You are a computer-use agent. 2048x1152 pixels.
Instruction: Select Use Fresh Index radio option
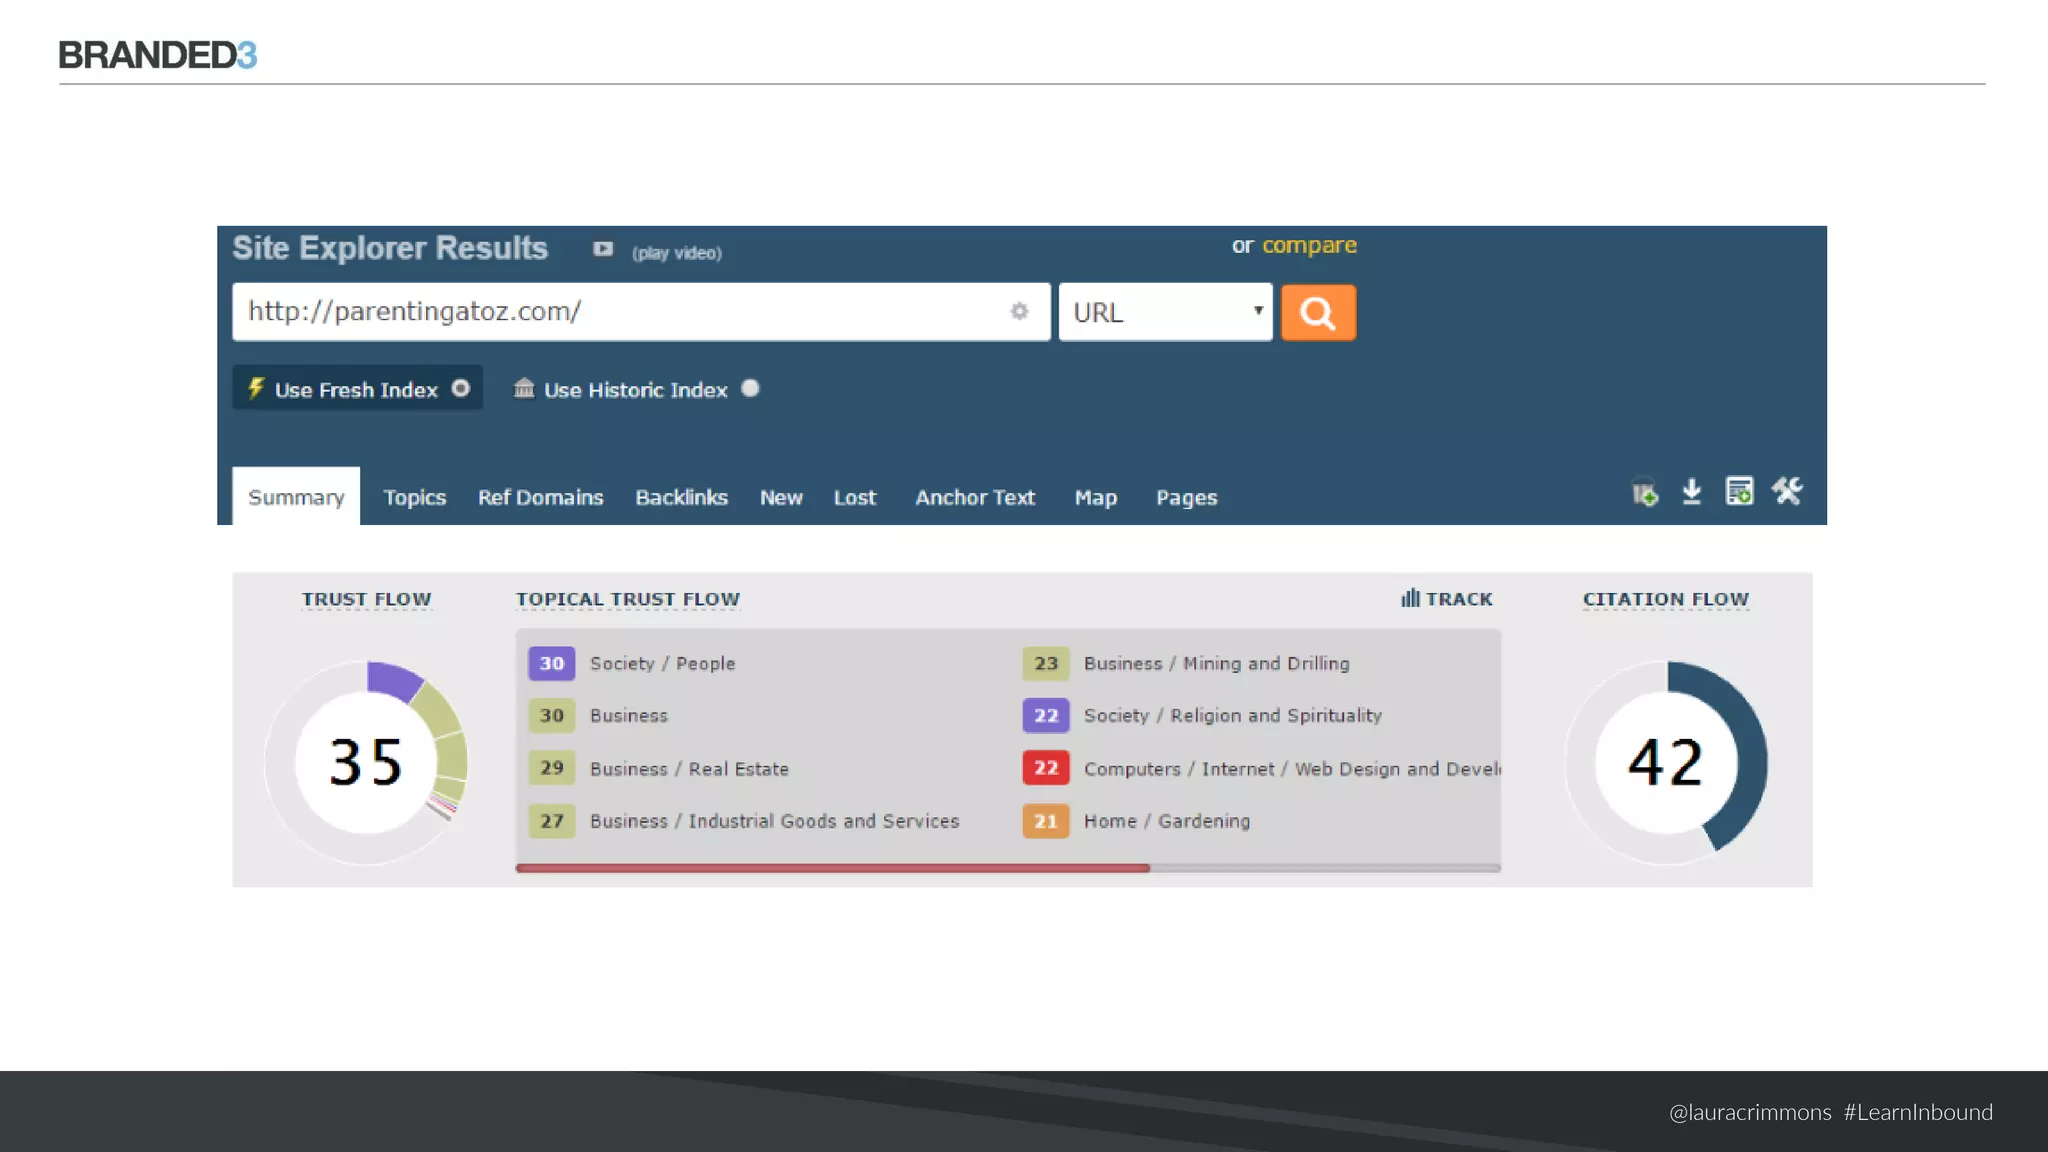coord(460,388)
